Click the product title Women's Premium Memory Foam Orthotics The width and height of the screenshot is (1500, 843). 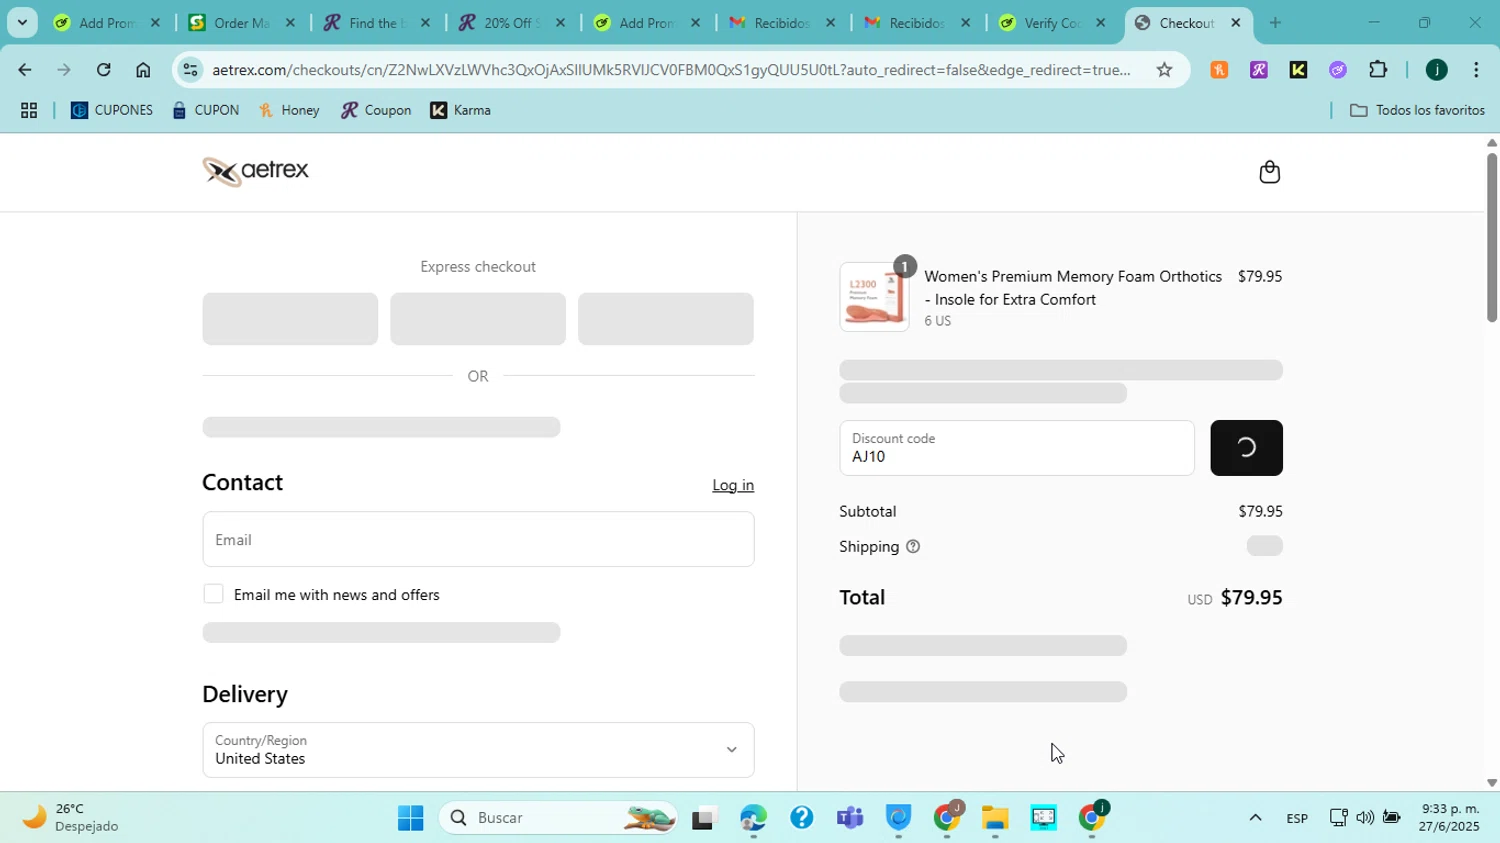point(1073,288)
